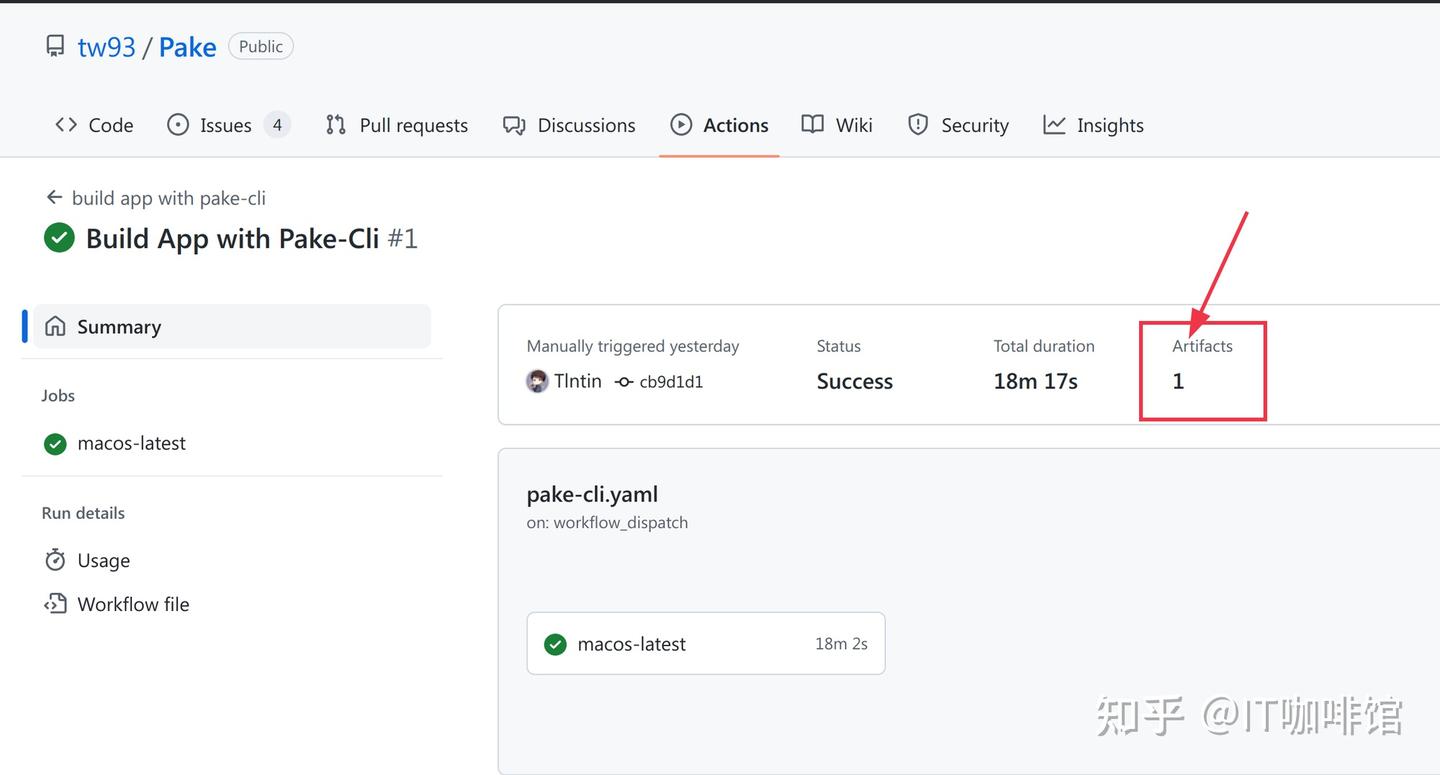Open the Discussions tab

point(569,125)
